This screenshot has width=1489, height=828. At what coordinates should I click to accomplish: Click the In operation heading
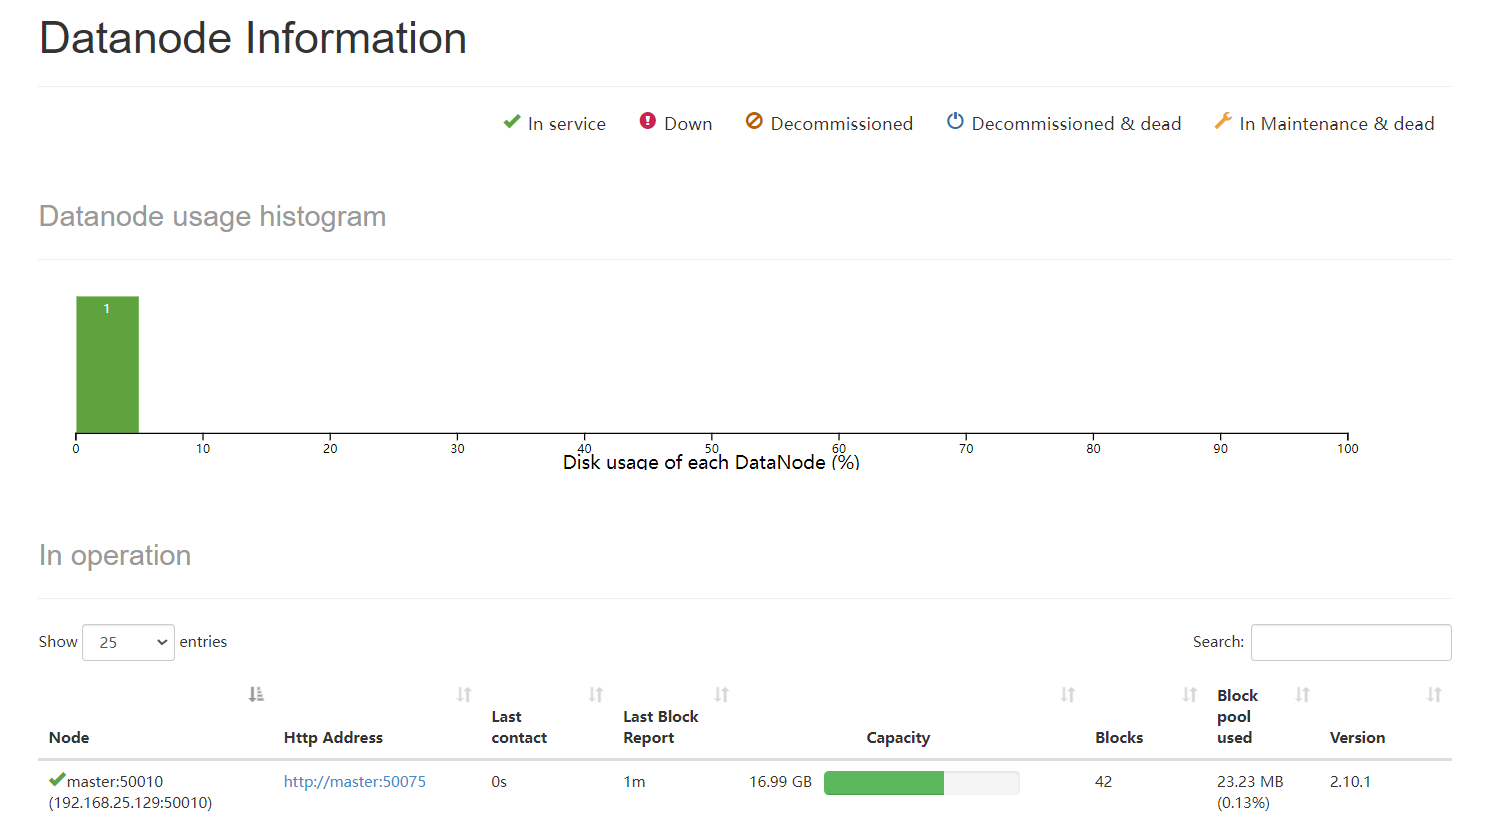115,555
